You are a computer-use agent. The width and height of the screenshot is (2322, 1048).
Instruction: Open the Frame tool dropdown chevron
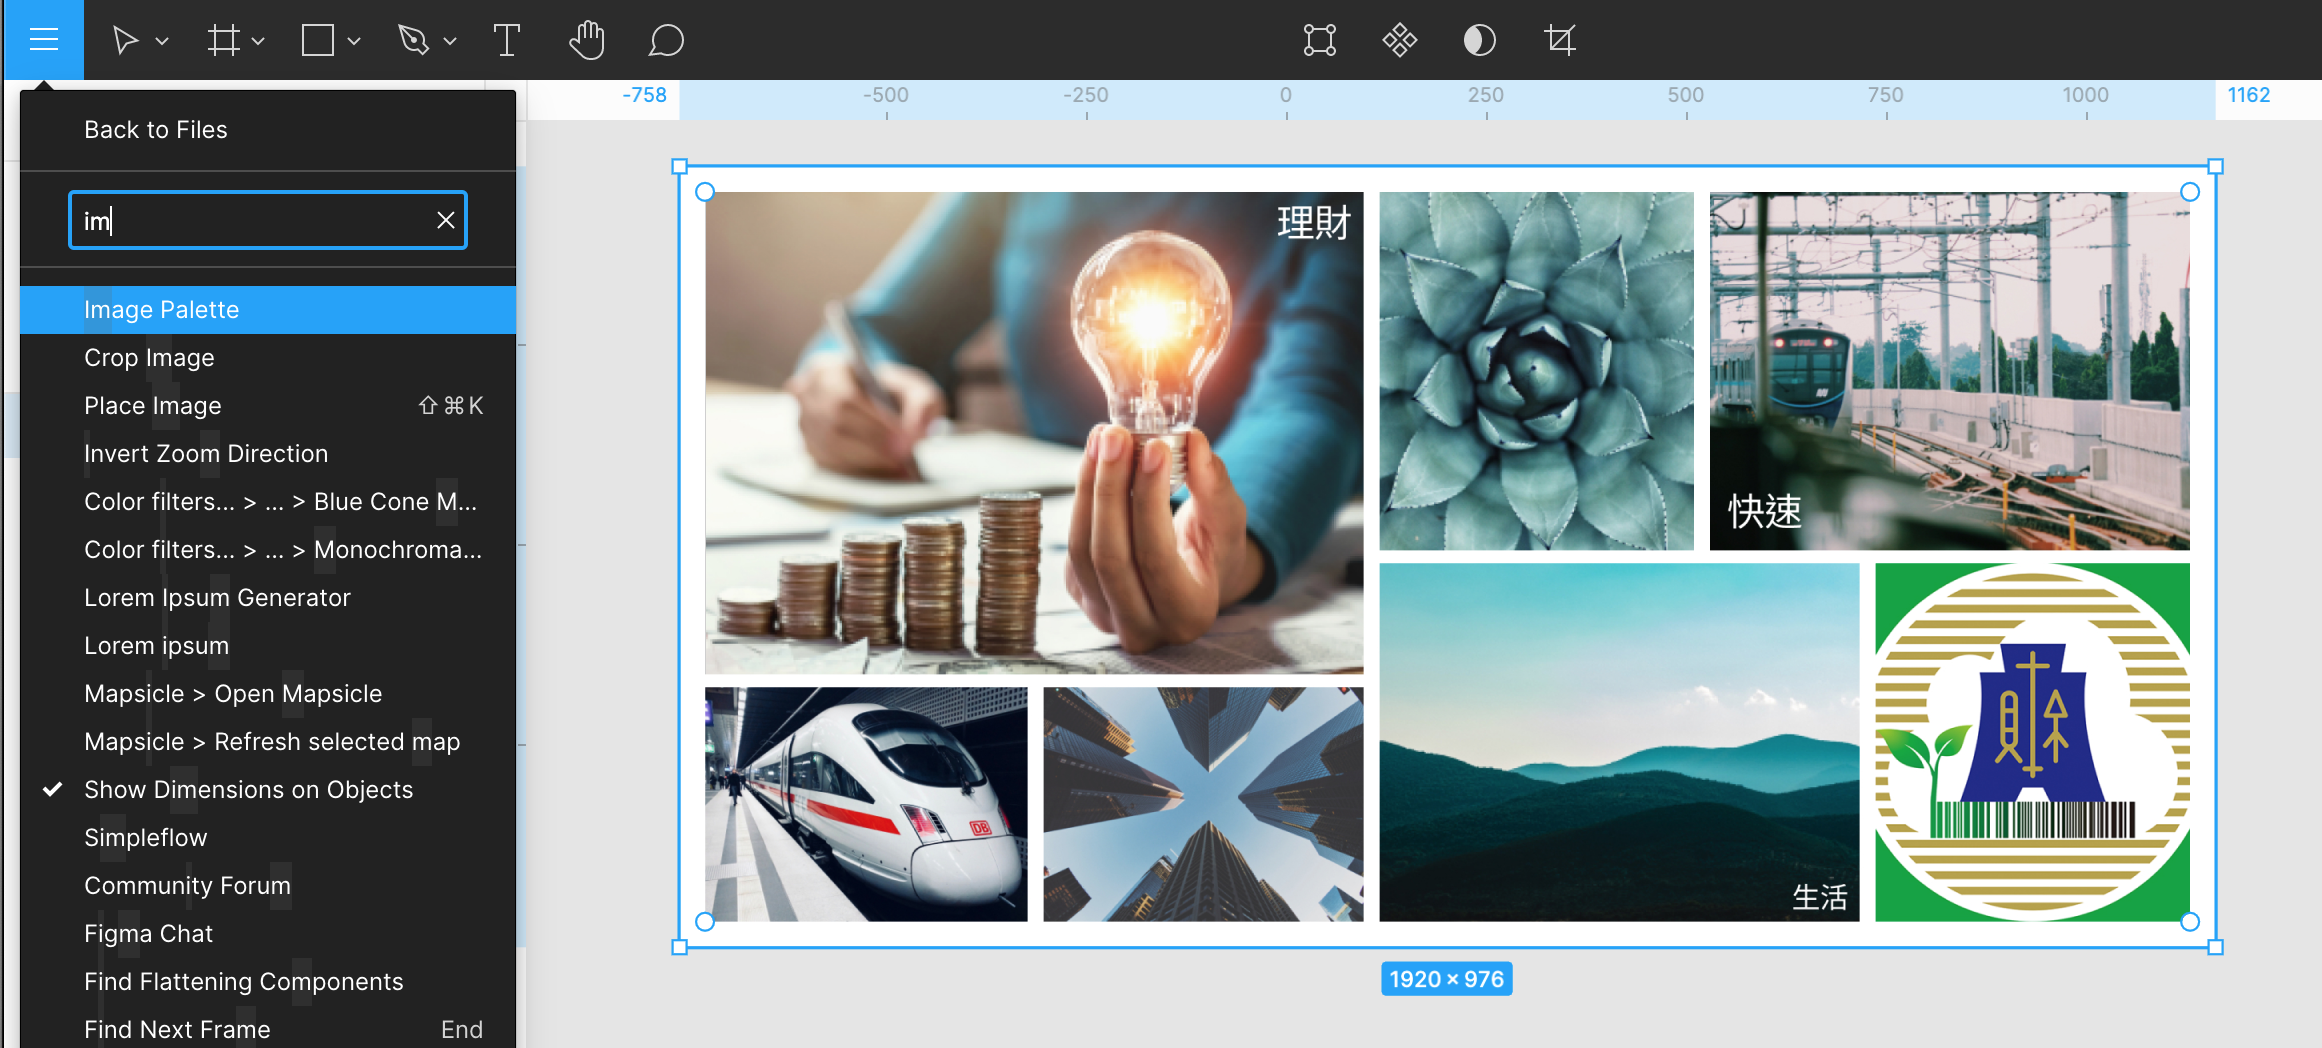(x=258, y=41)
